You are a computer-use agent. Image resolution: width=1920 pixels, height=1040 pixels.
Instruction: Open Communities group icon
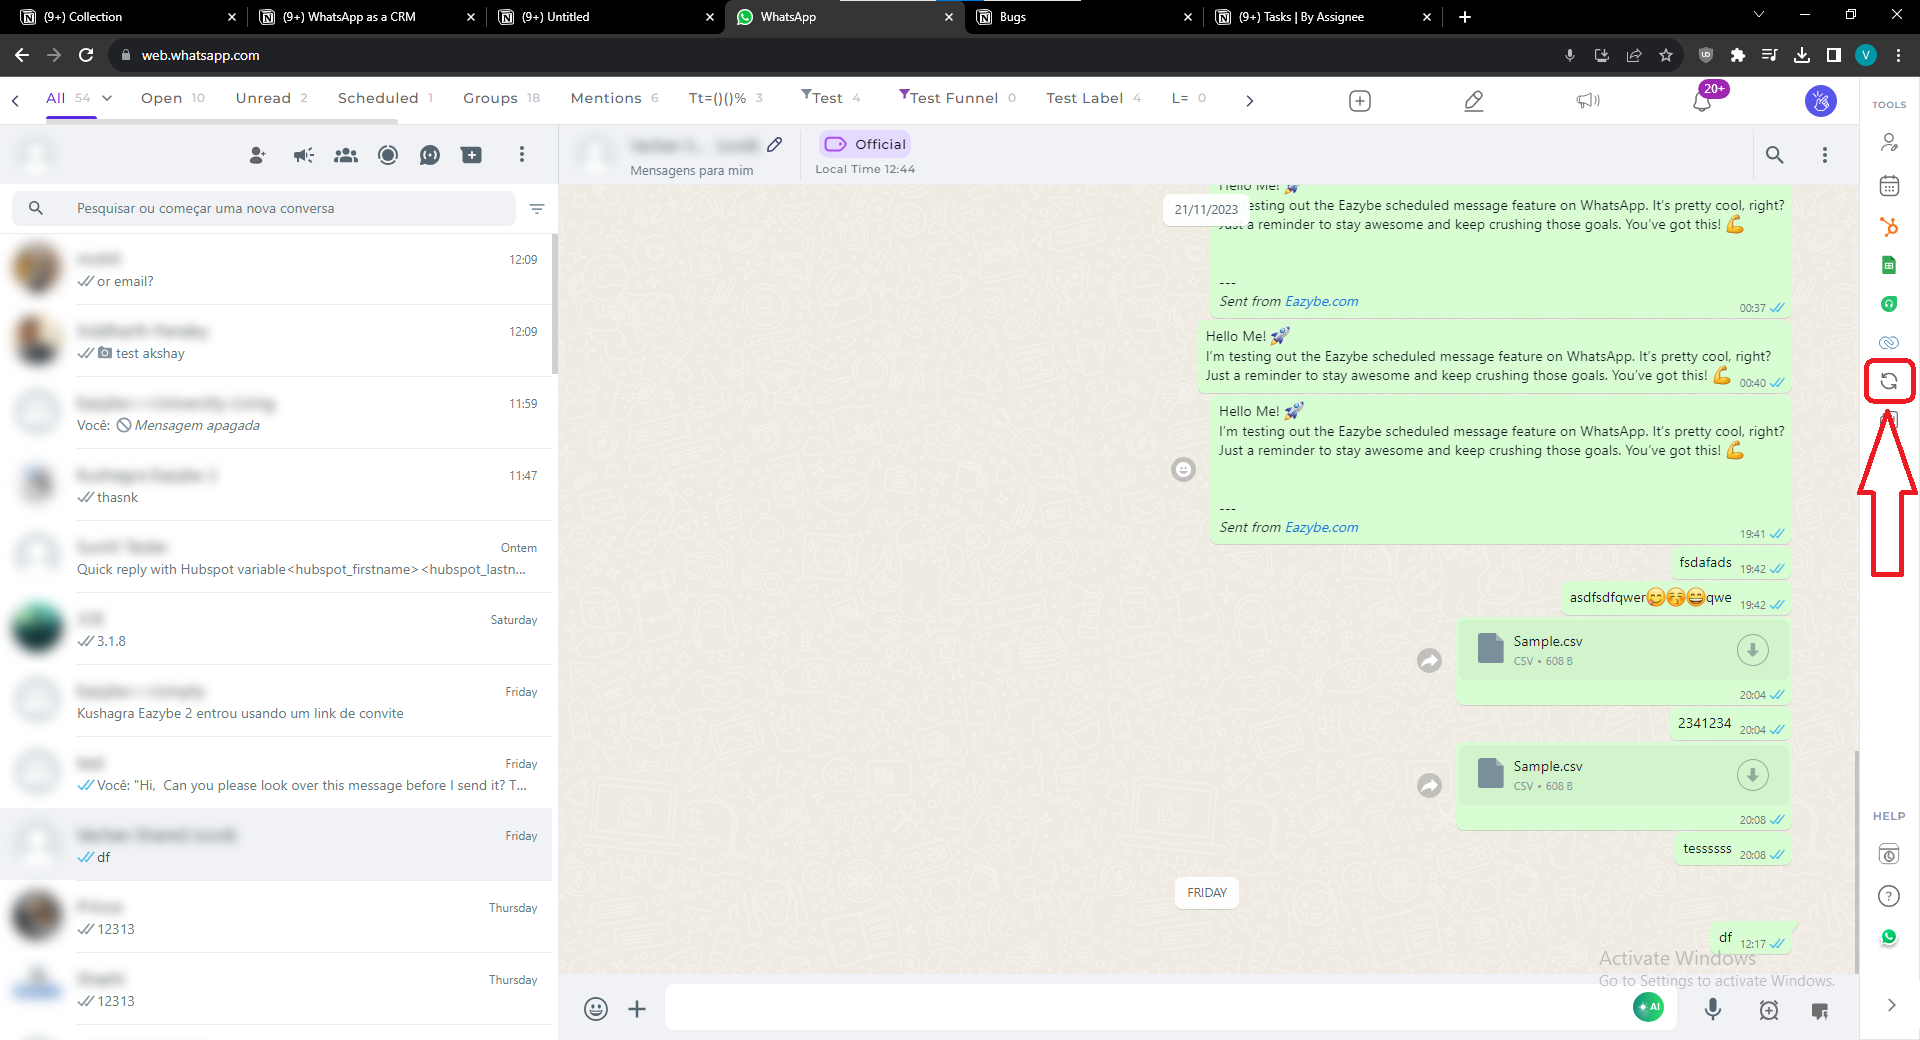click(346, 155)
